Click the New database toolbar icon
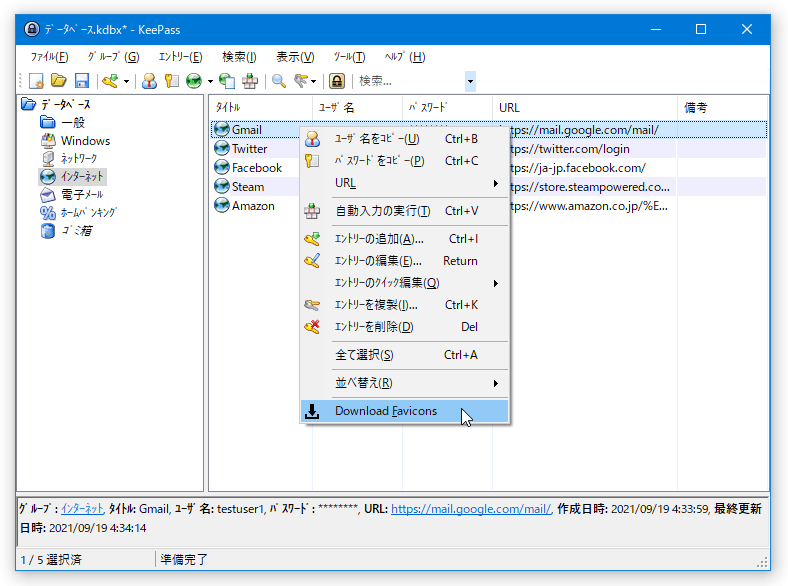The height and width of the screenshot is (586, 788). pos(36,81)
